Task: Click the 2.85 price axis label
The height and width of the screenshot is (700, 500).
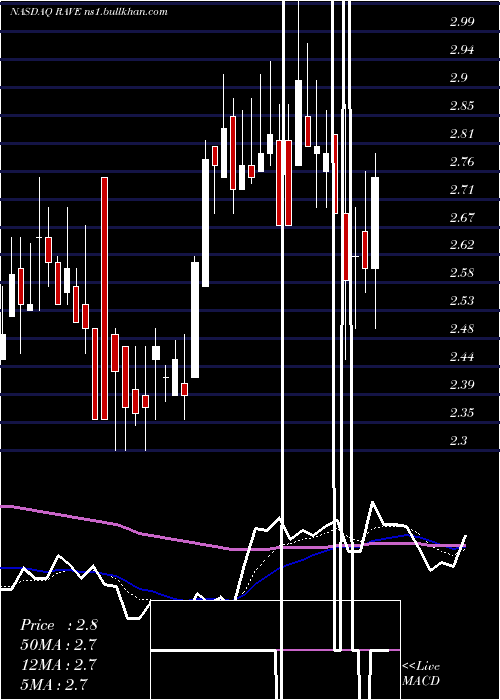Action: click(462, 106)
